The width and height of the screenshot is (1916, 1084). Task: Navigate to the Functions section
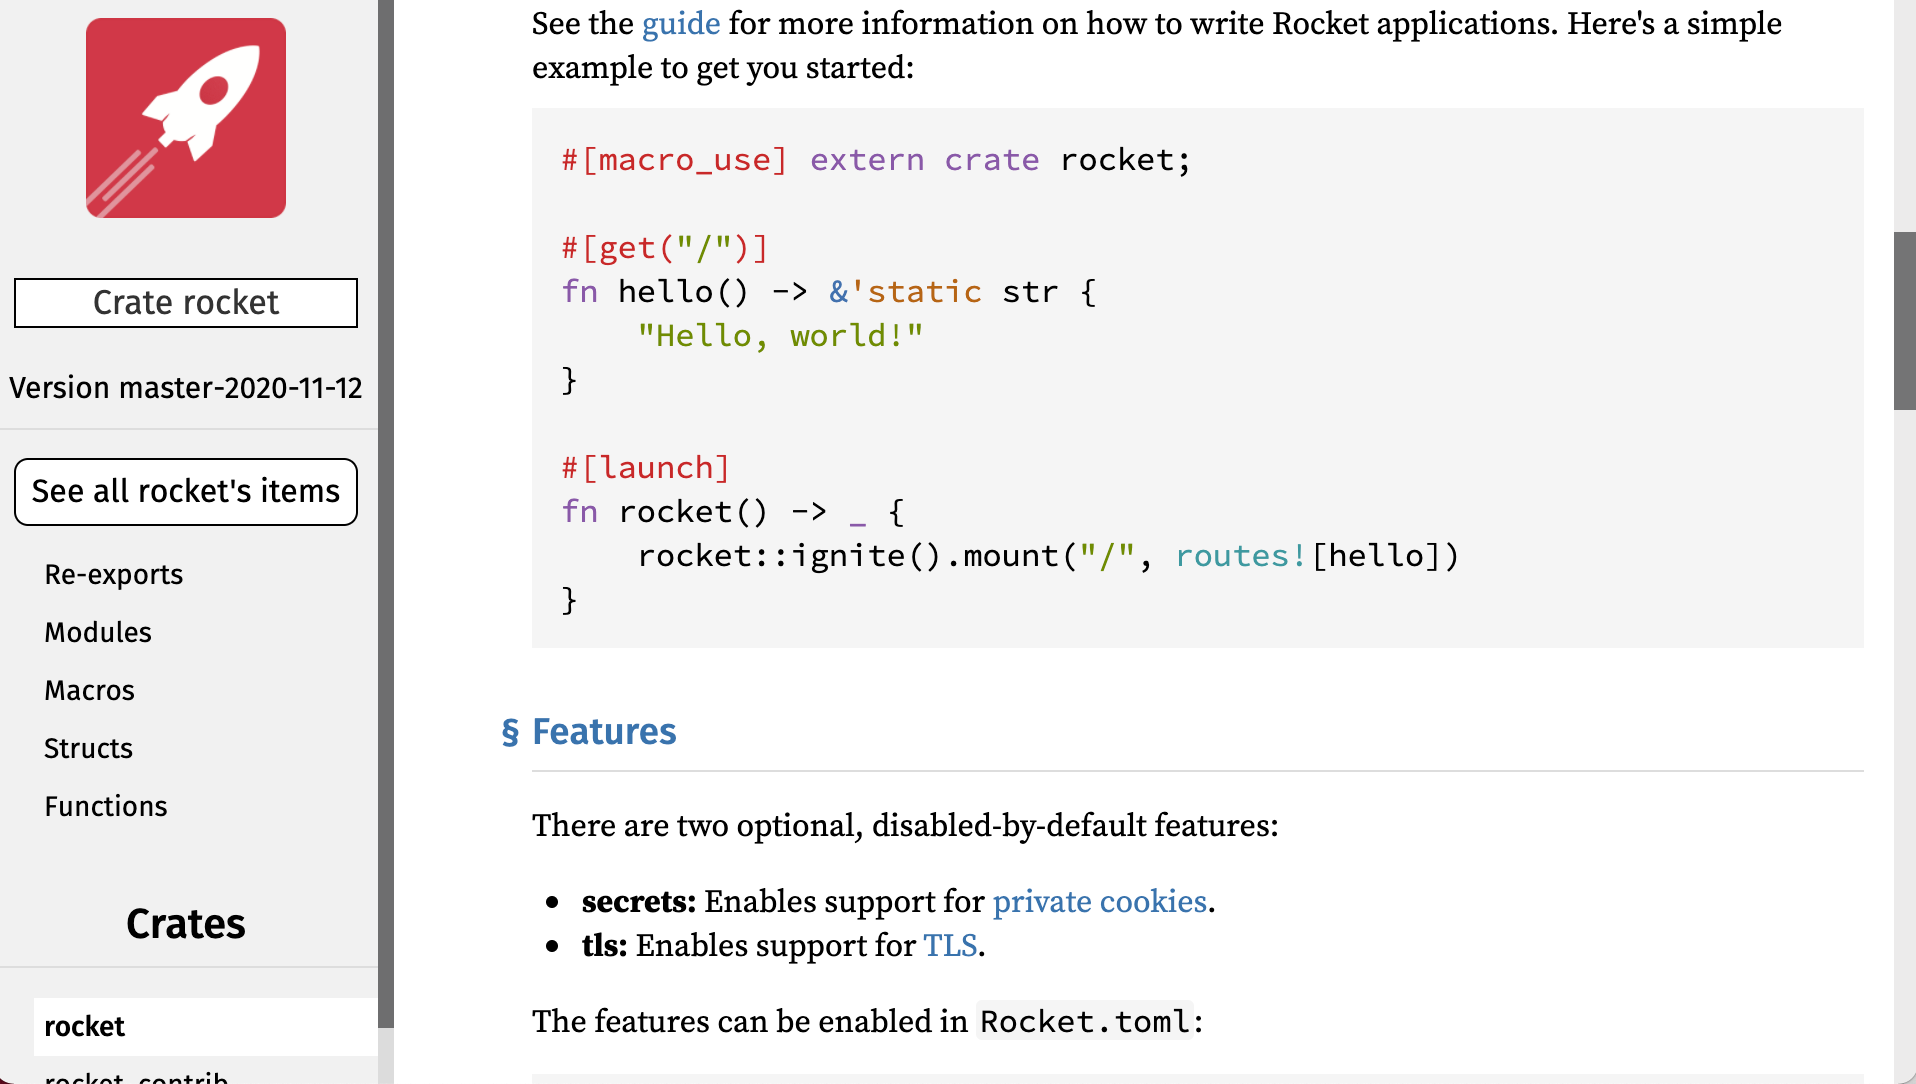click(x=106, y=806)
